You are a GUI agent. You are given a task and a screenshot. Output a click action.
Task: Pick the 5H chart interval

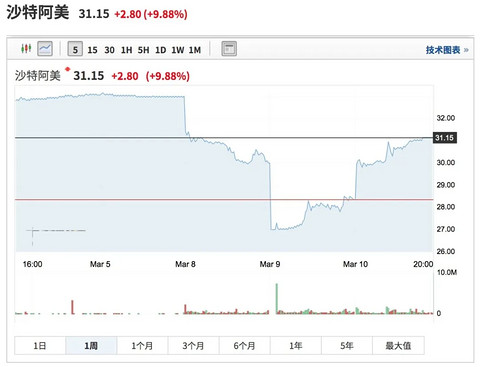[143, 50]
